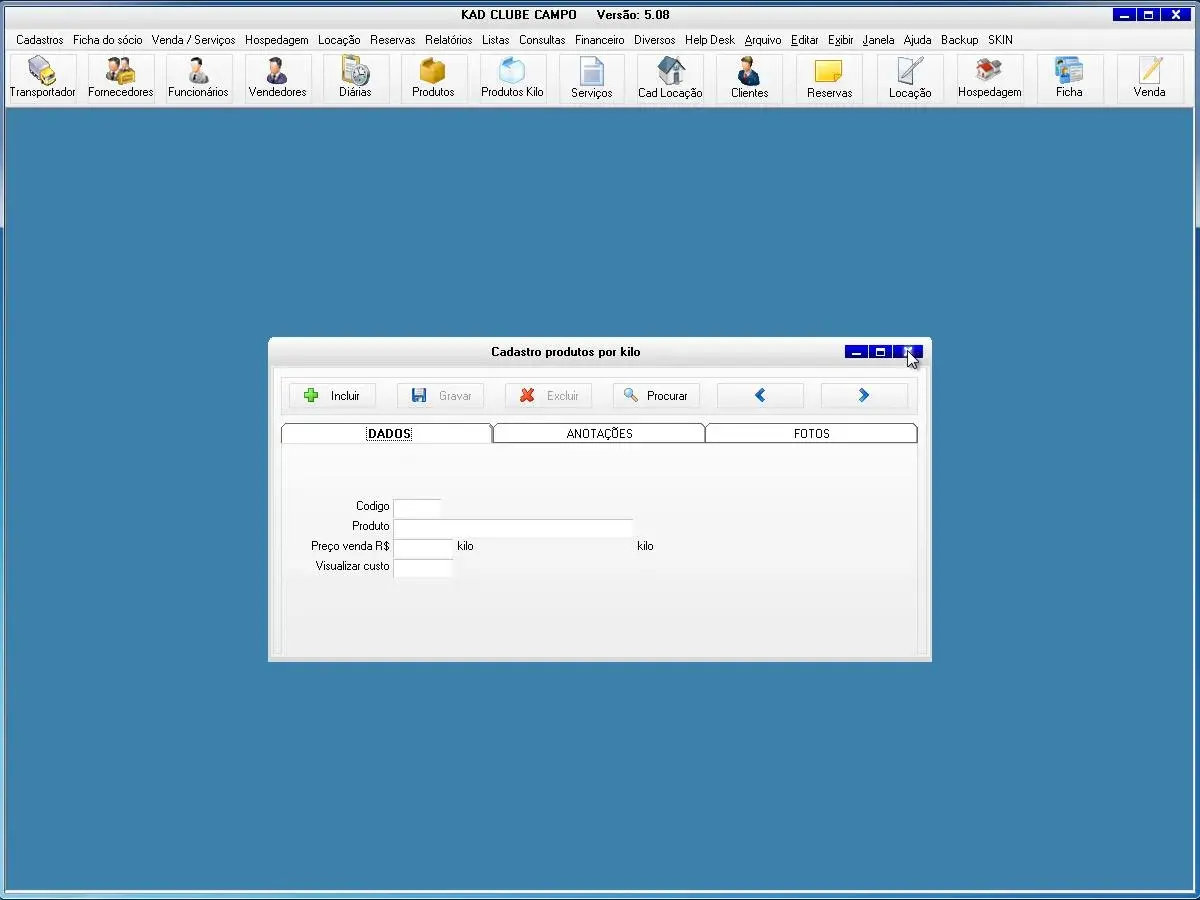Go to previous record with left arrow

760,396
